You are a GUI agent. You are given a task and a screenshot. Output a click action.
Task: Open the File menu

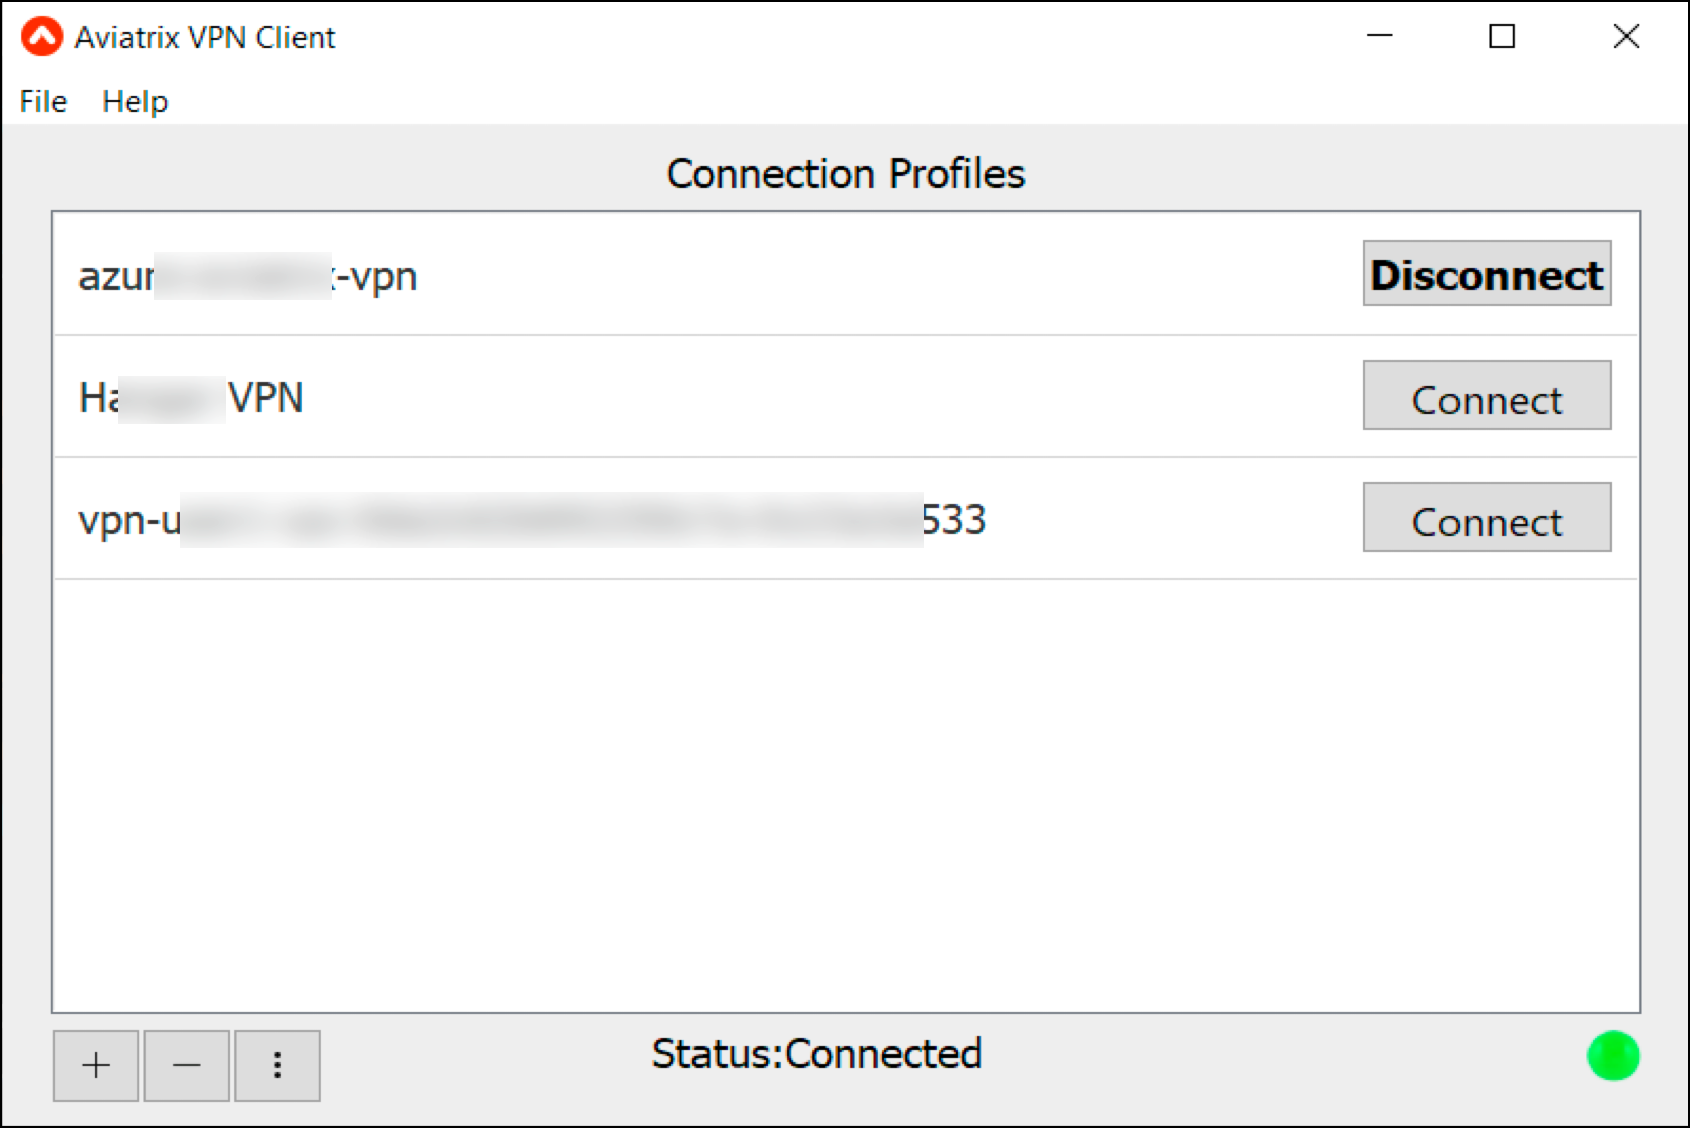(41, 100)
